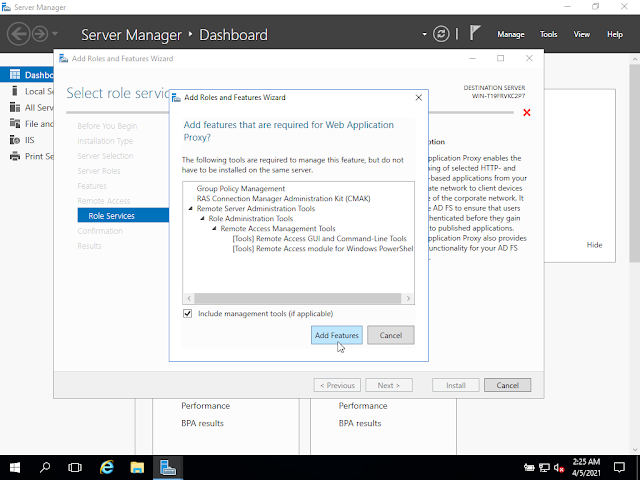Collapse Remote Access Management Tools node
The width and height of the screenshot is (640, 480).
point(214,229)
